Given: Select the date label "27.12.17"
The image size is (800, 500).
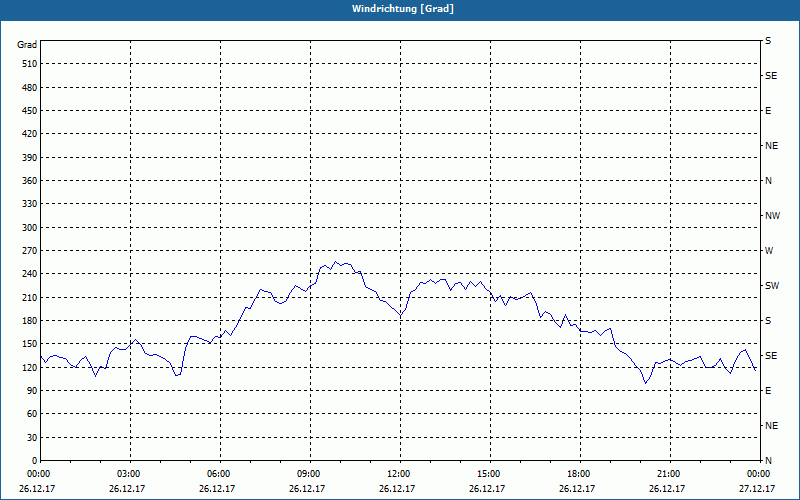Looking at the screenshot, I should (x=757, y=489).
